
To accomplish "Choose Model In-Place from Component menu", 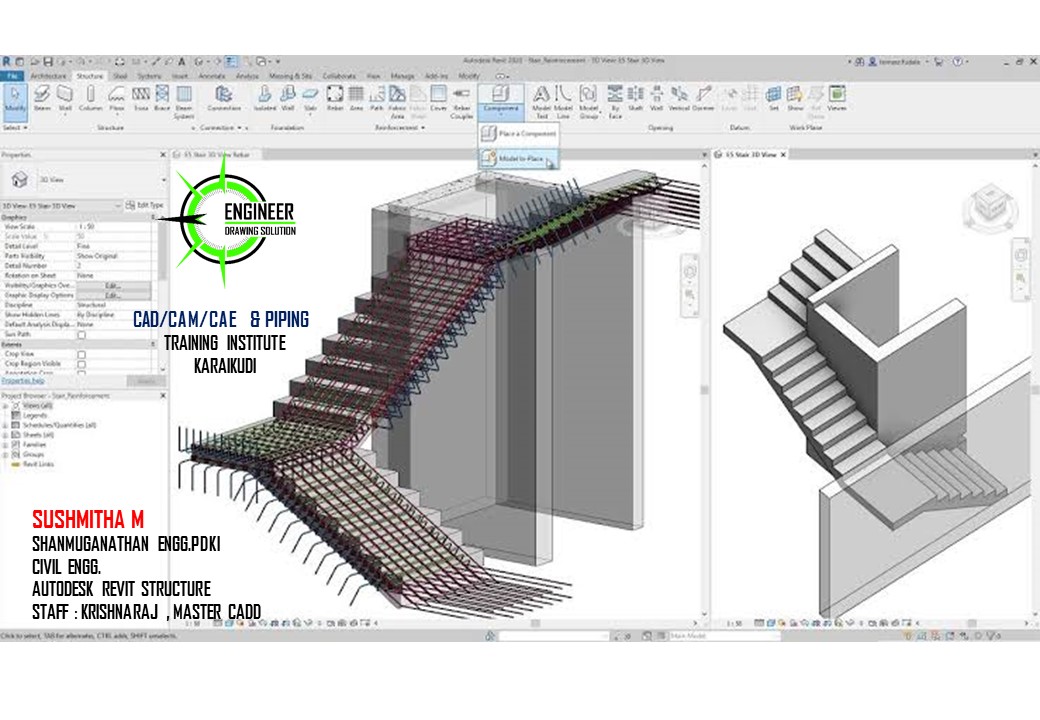I will click(x=520, y=158).
